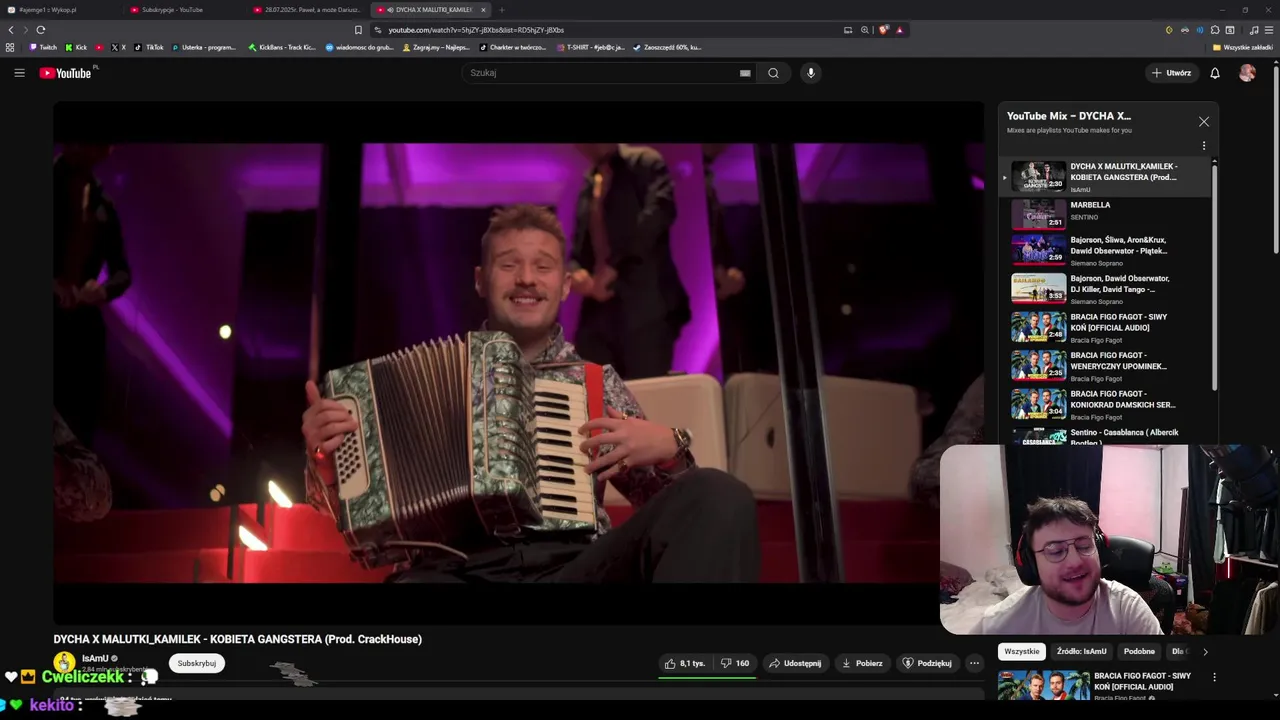Select current KOBIETA GANGSTERA playlist entry
The image size is (1280, 720).
point(1105,177)
